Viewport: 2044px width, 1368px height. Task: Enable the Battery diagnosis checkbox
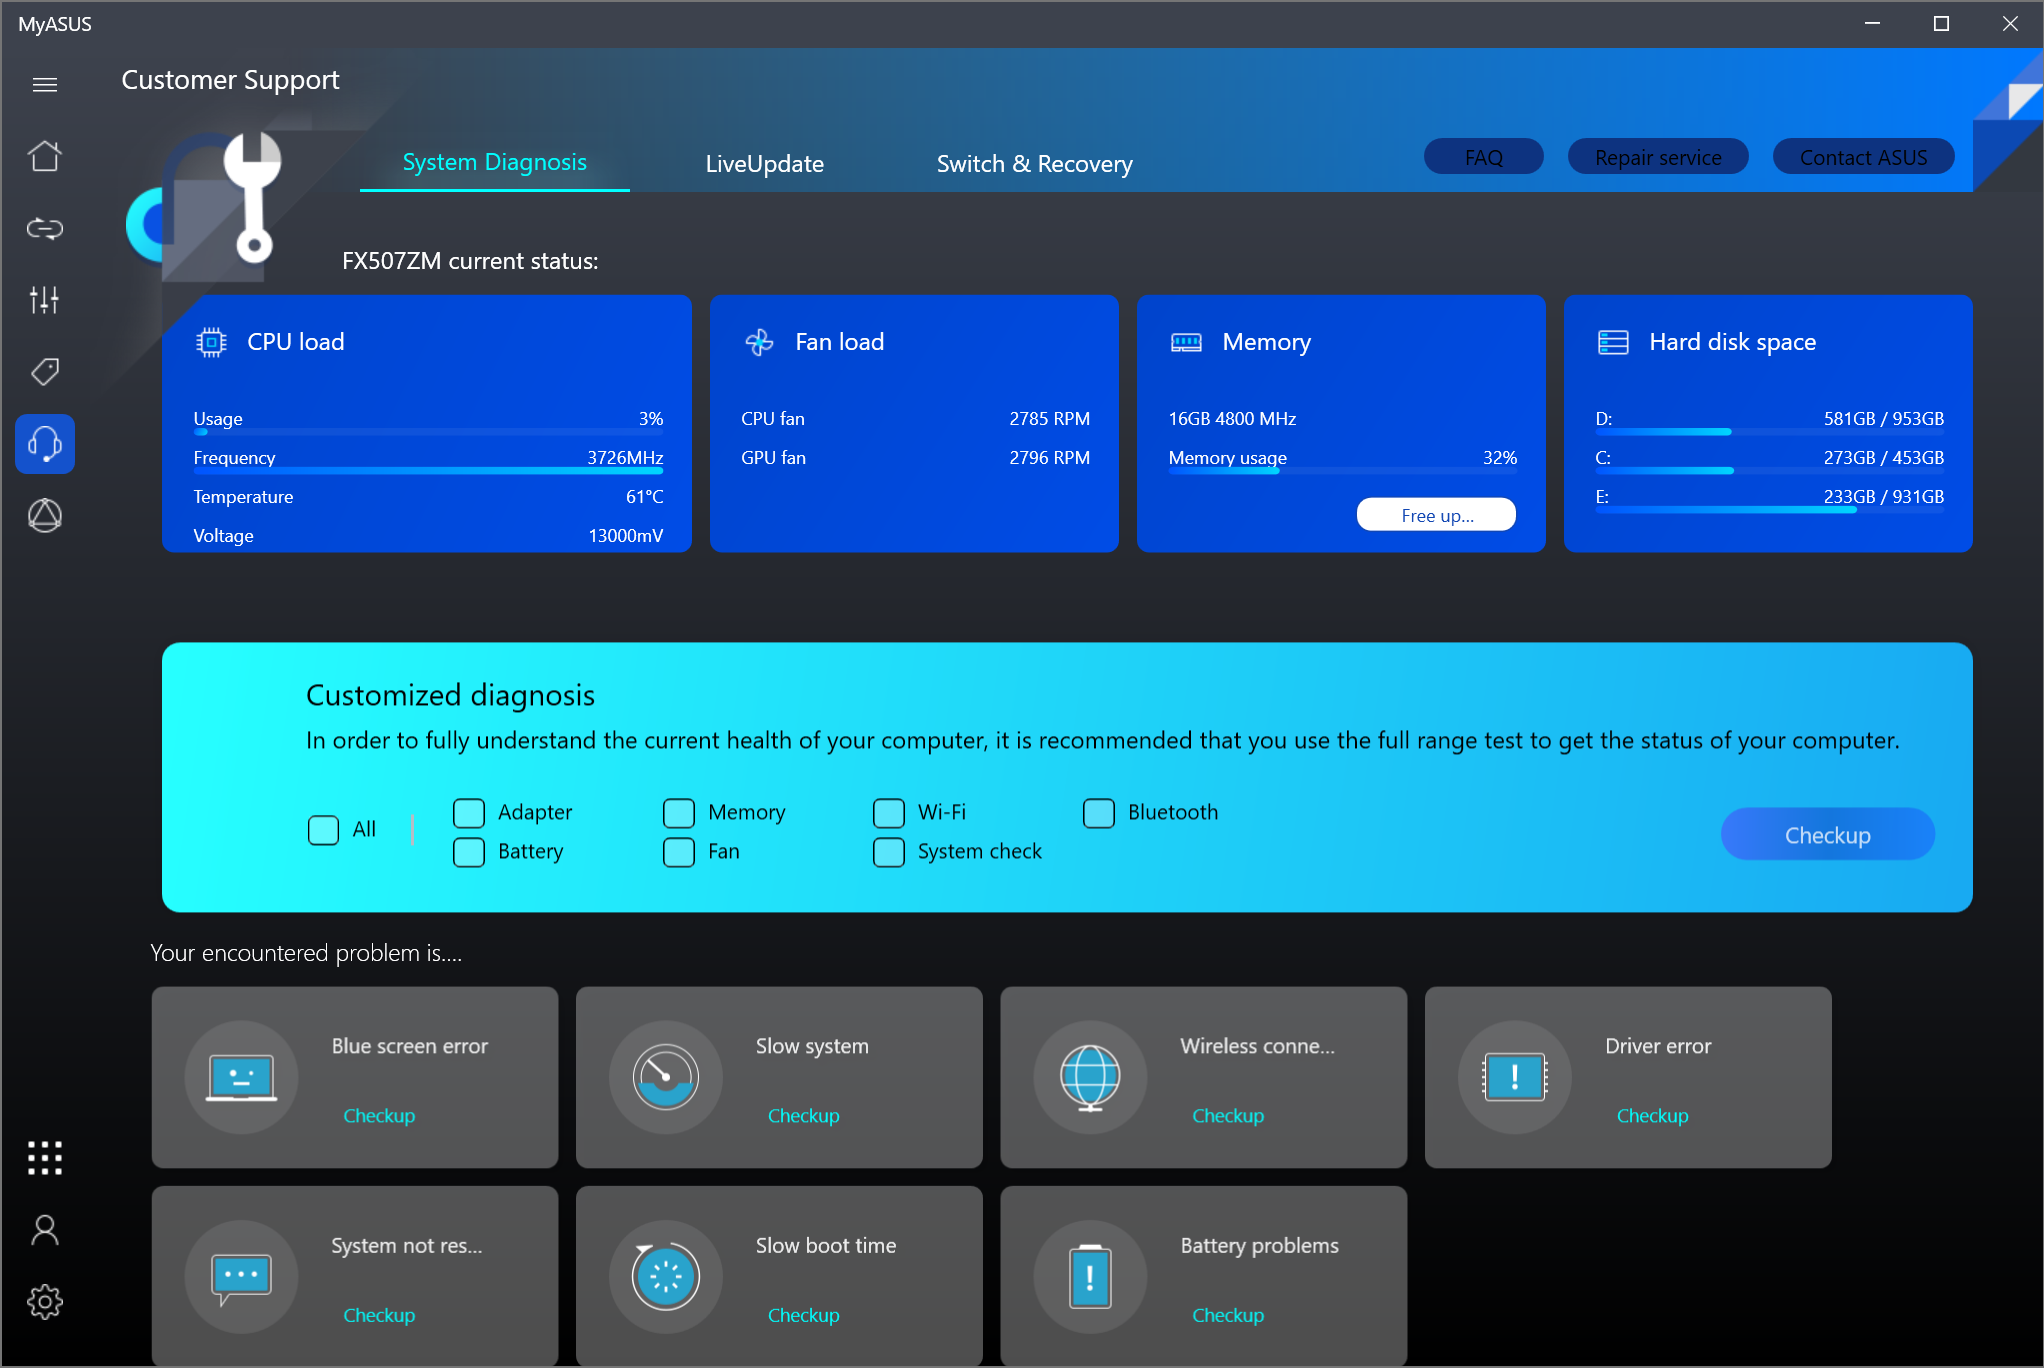(469, 852)
